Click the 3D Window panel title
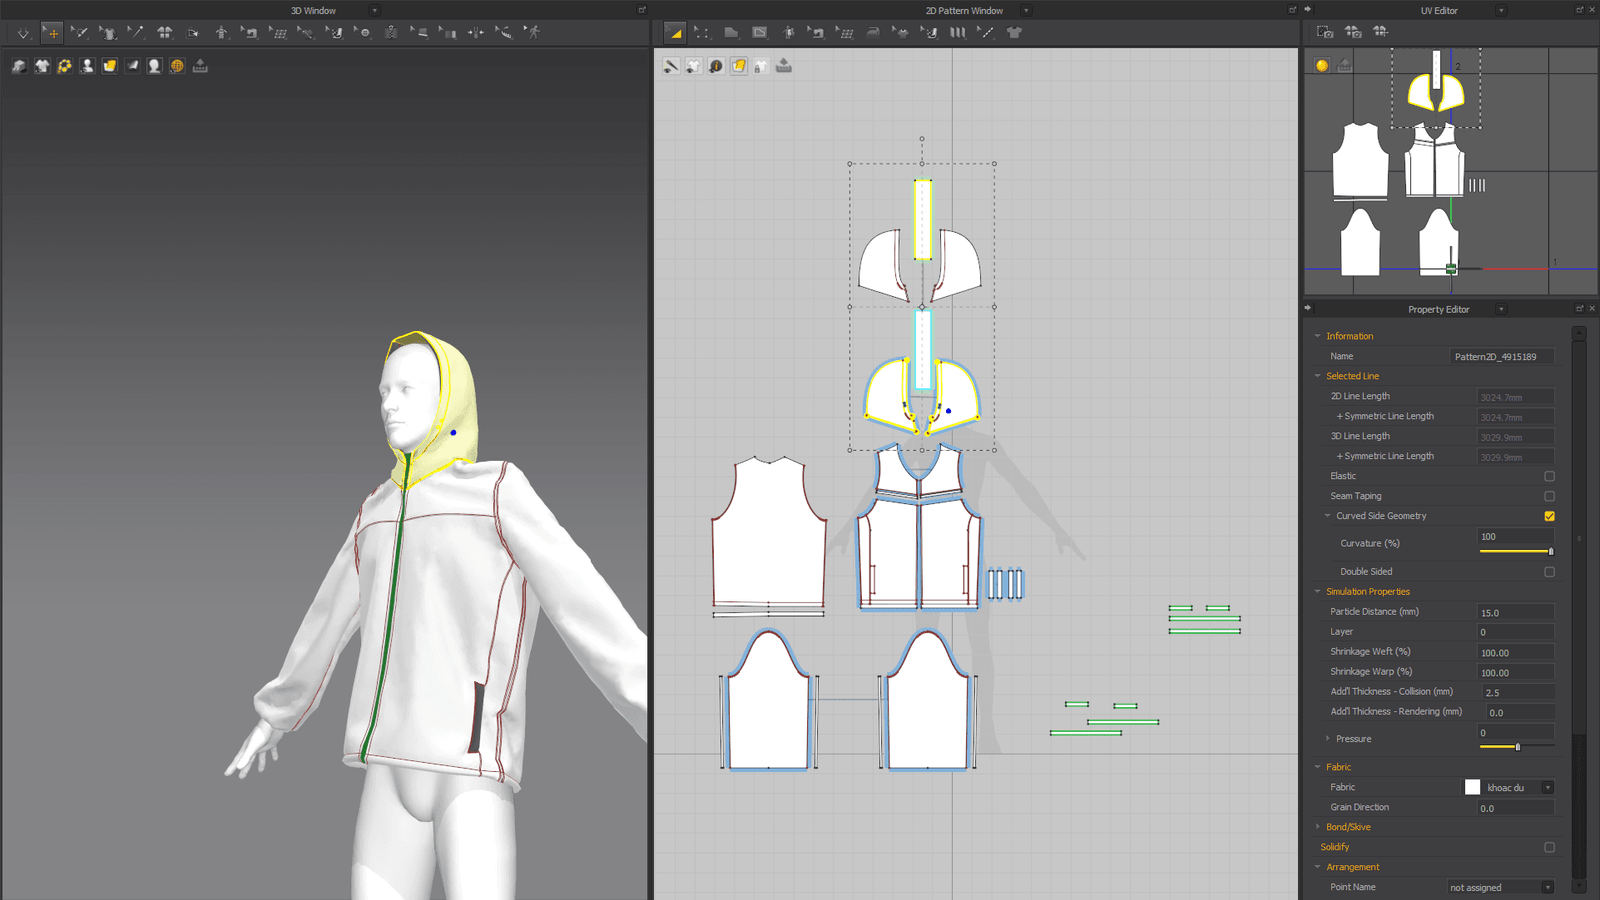Screen dimensions: 1600x900 313,10
